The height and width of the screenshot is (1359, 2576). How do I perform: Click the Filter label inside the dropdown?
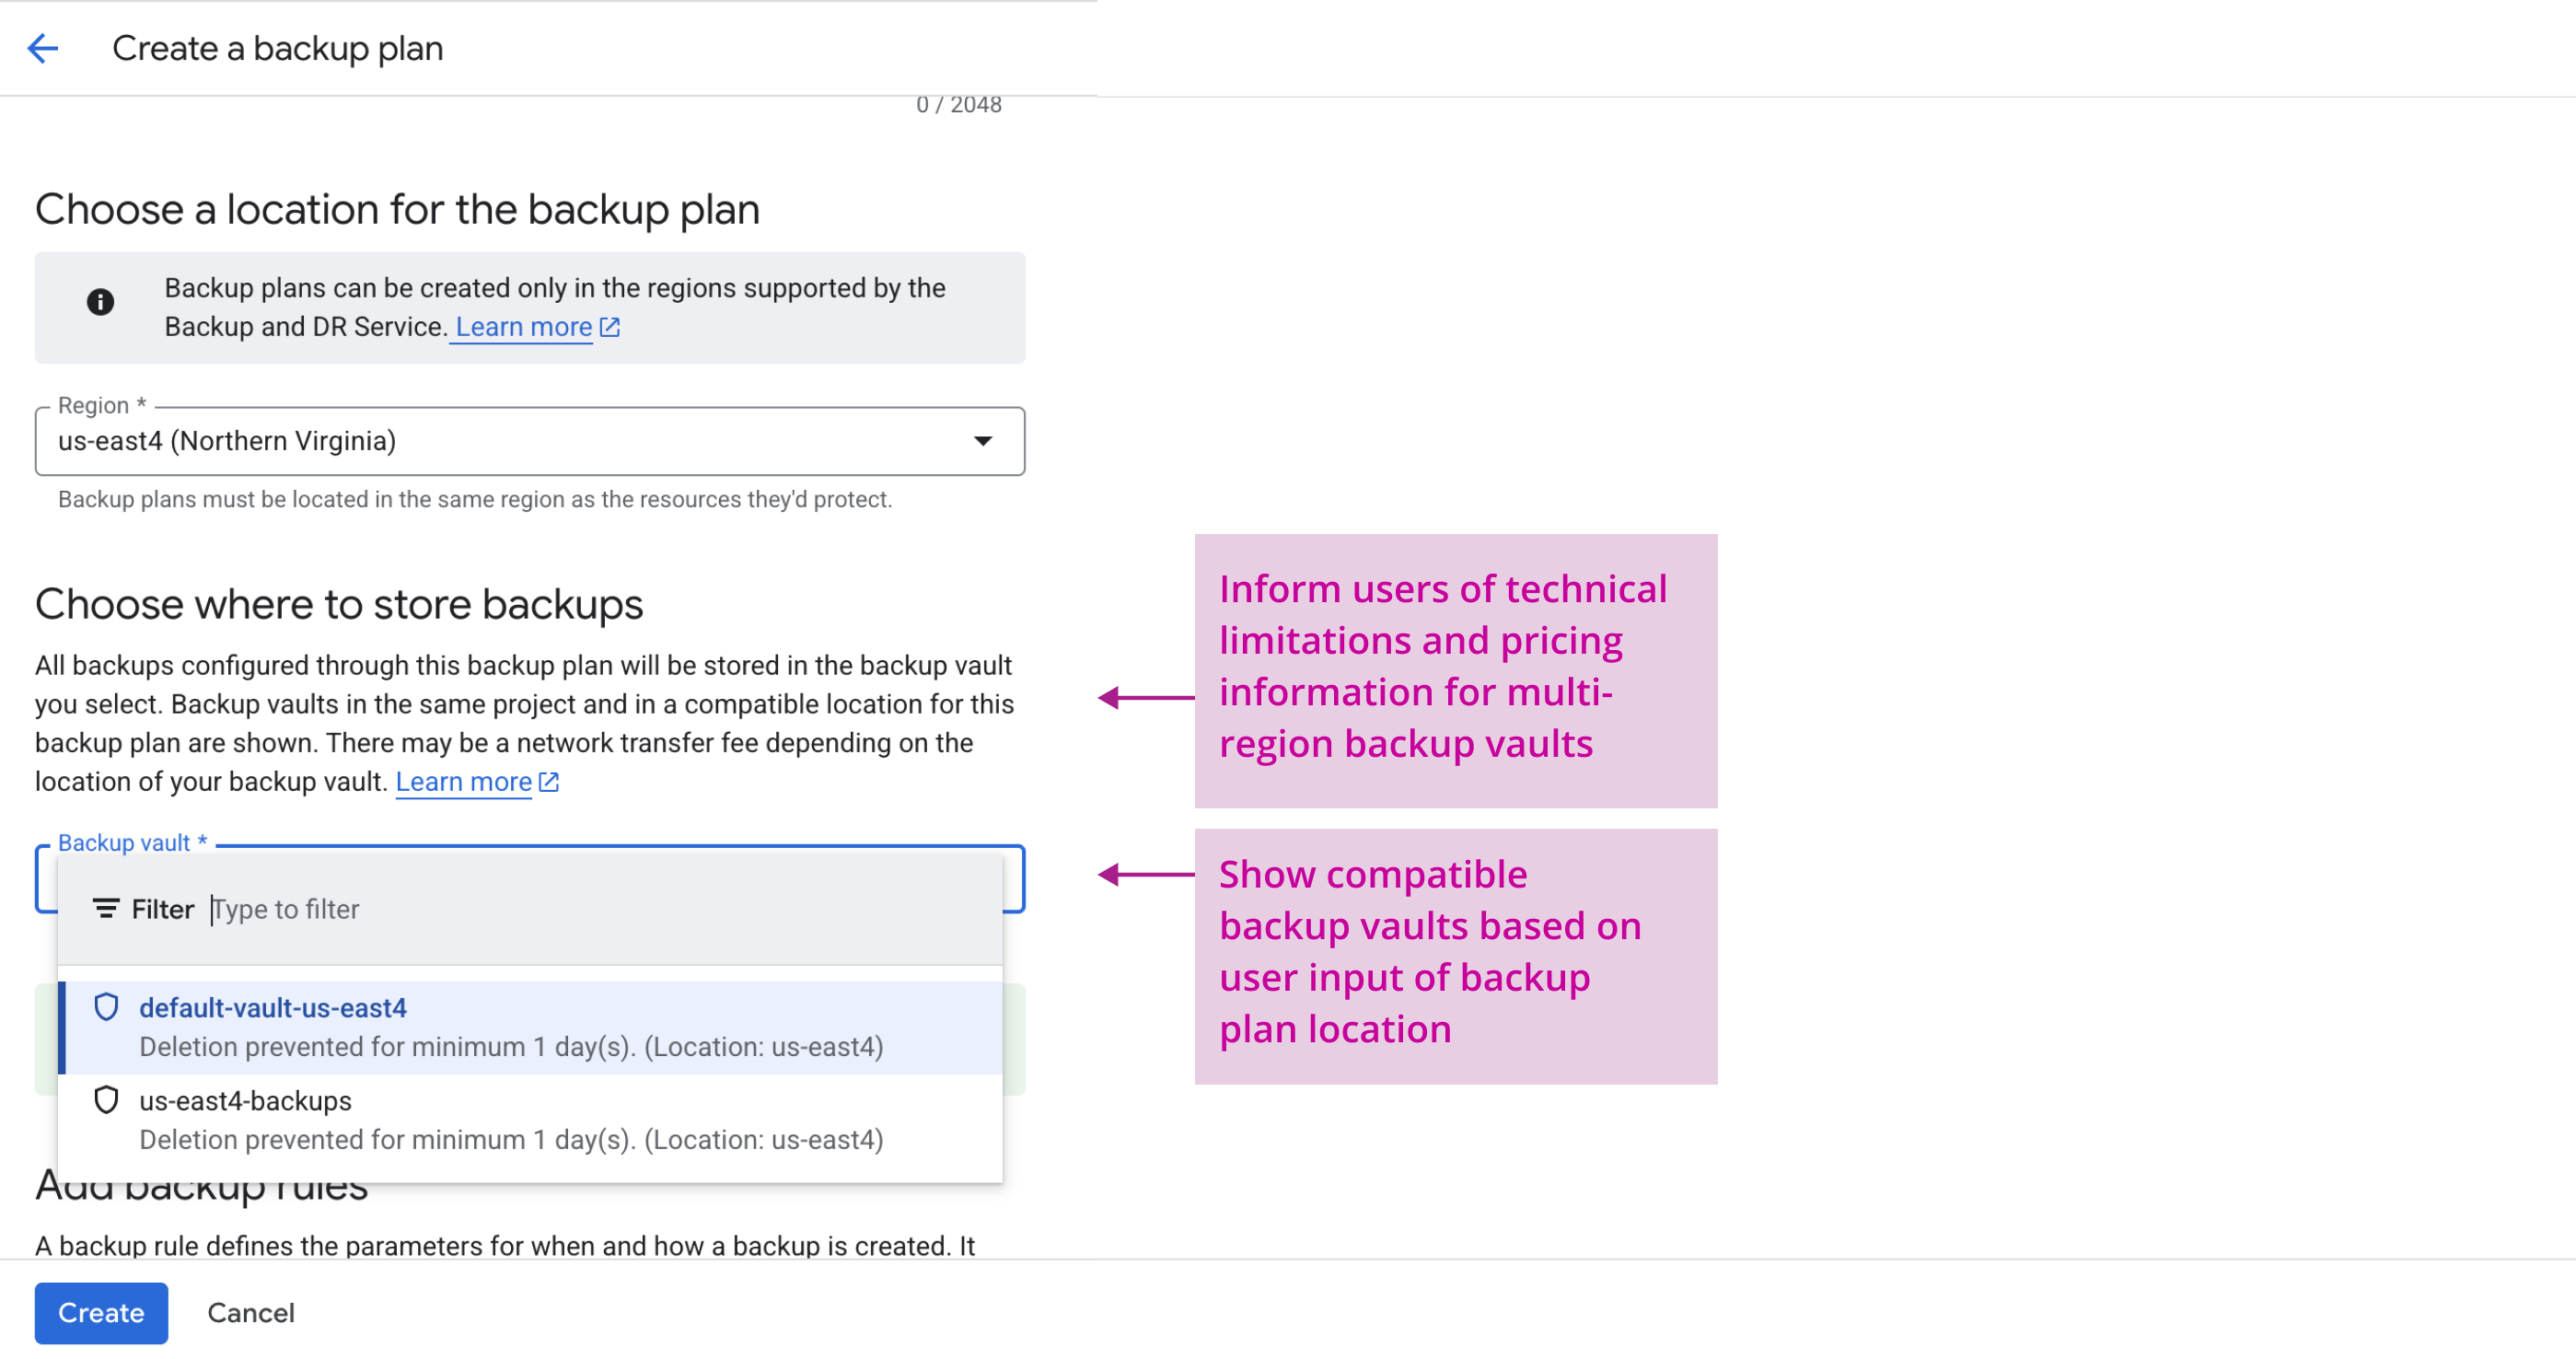click(x=163, y=909)
